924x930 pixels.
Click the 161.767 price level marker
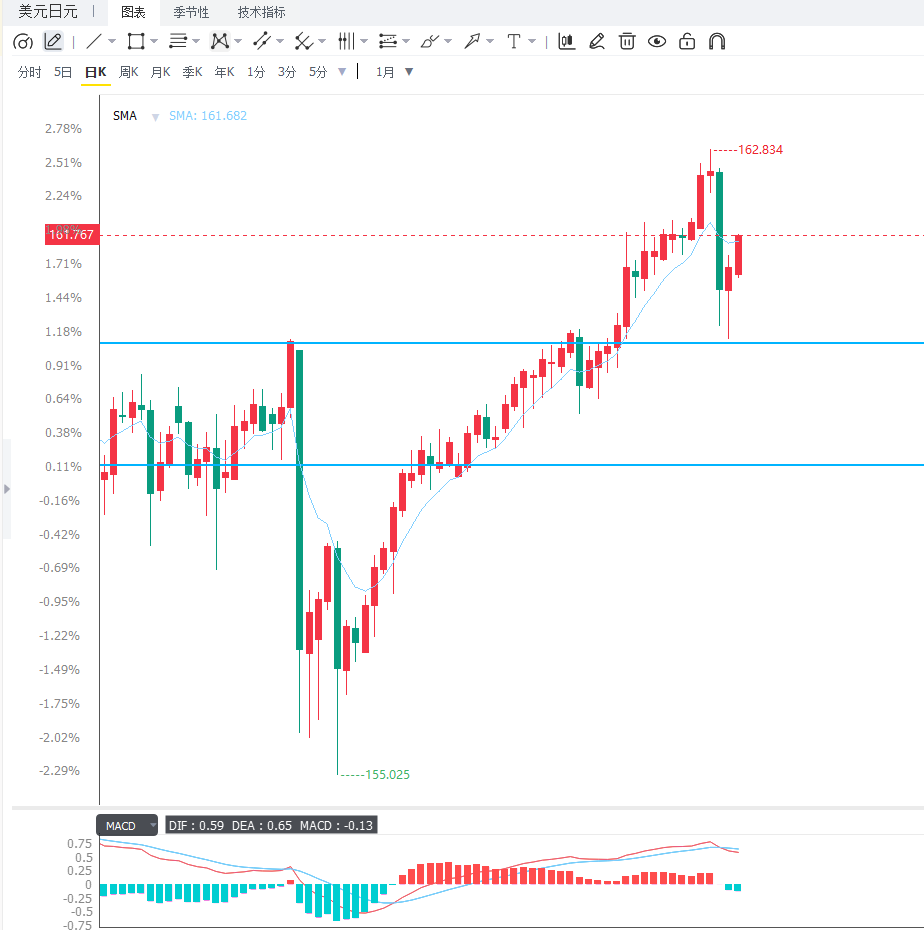tap(72, 235)
